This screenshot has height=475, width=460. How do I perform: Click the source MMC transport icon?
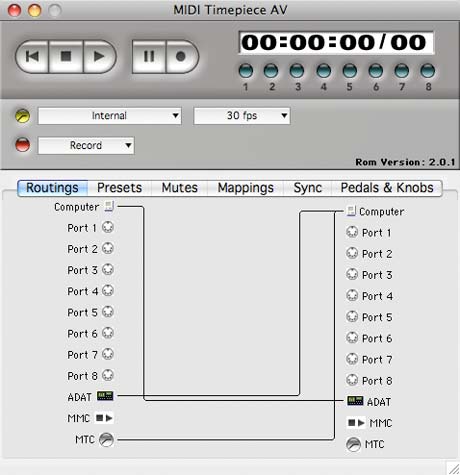coord(104,418)
